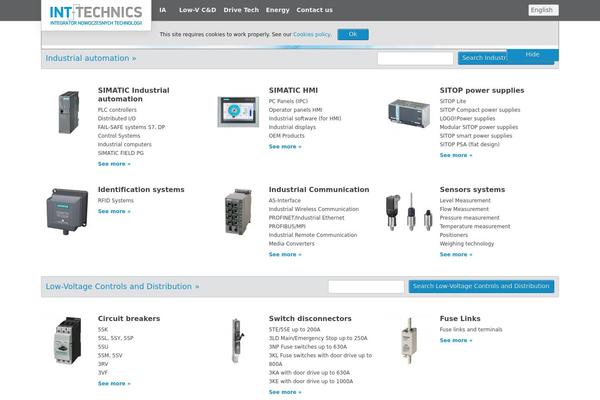This screenshot has width=600, height=400.
Task: Open the SITOP power supply image
Action: pos(409,113)
